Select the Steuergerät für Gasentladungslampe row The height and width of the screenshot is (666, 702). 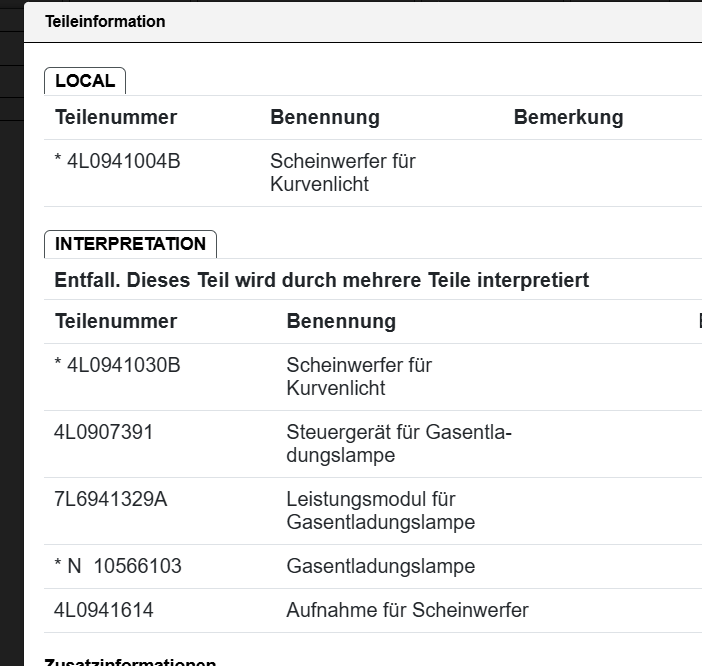373,444
